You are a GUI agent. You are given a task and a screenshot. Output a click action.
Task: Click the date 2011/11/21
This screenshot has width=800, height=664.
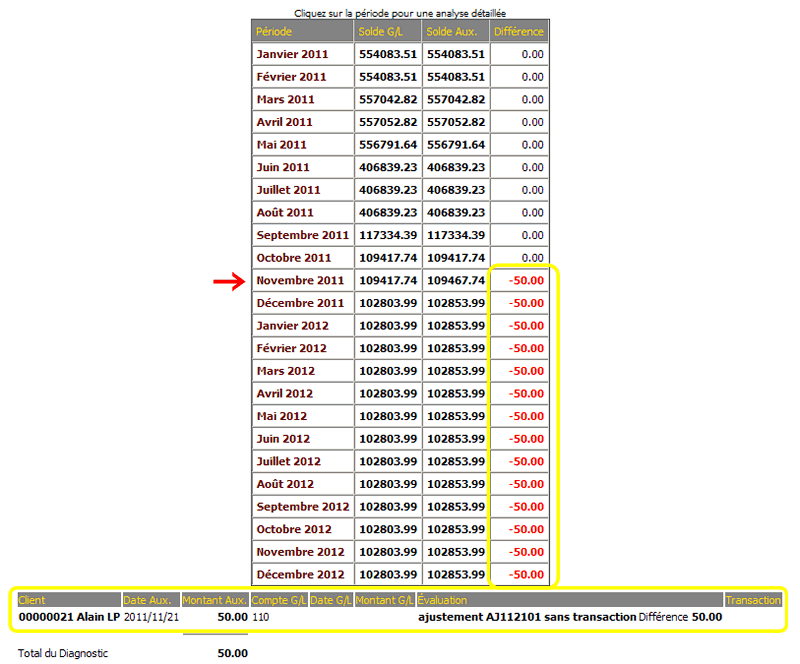click(152, 617)
